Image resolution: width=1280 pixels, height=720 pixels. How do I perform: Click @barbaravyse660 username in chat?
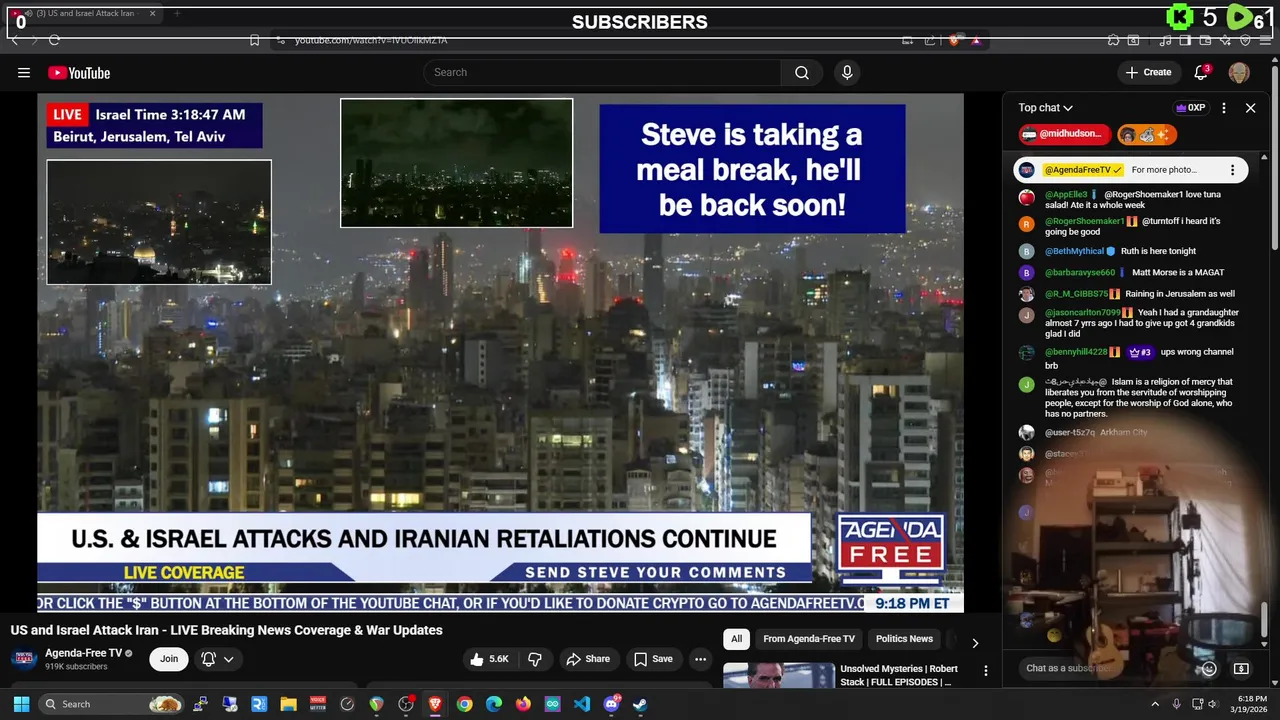1080,272
